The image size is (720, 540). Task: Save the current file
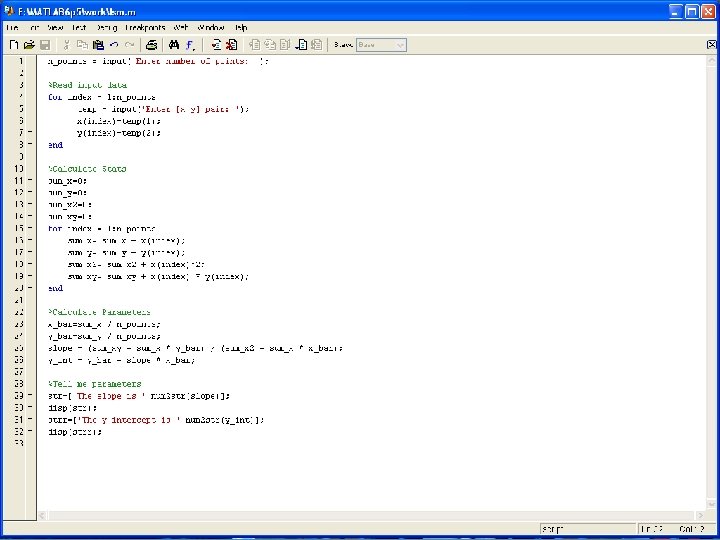(45, 45)
